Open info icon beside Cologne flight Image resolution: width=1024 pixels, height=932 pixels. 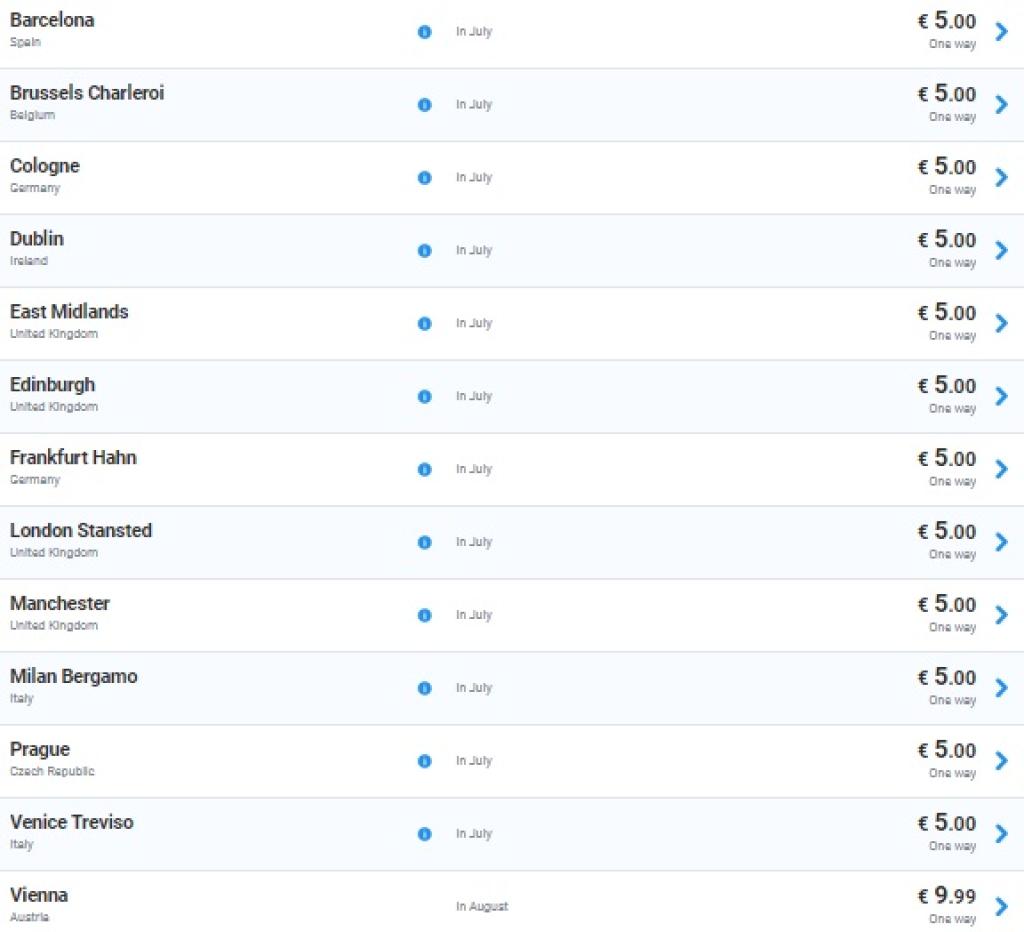tap(424, 178)
